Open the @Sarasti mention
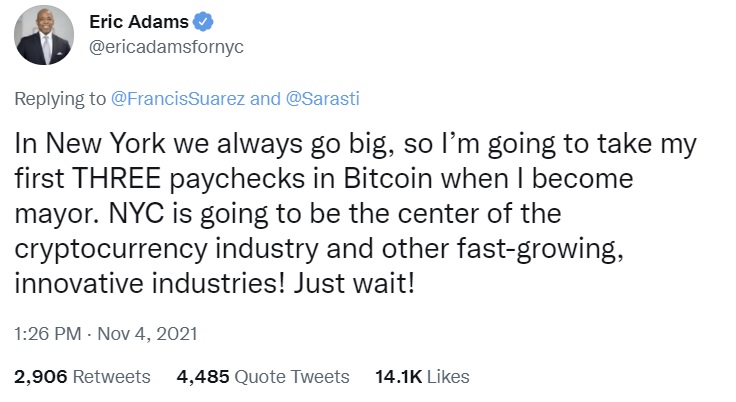Image resolution: width=736 pixels, height=402 pixels. tap(322, 99)
